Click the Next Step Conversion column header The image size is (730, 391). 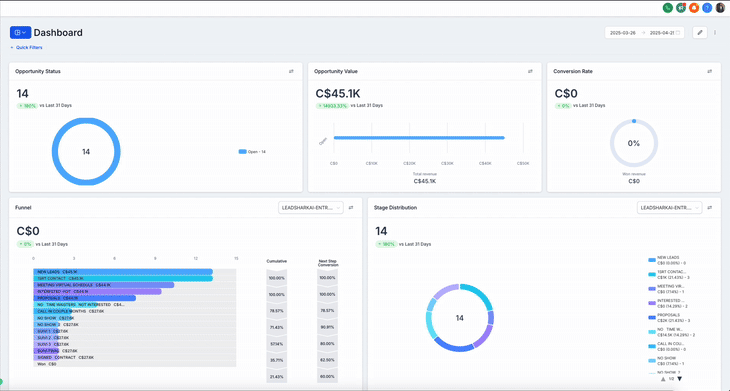pos(328,263)
